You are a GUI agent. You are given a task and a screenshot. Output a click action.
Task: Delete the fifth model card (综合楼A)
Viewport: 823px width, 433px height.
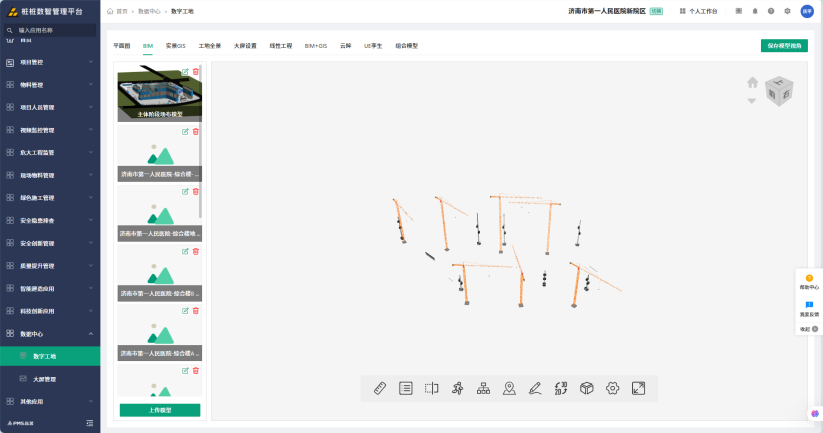[x=196, y=311]
